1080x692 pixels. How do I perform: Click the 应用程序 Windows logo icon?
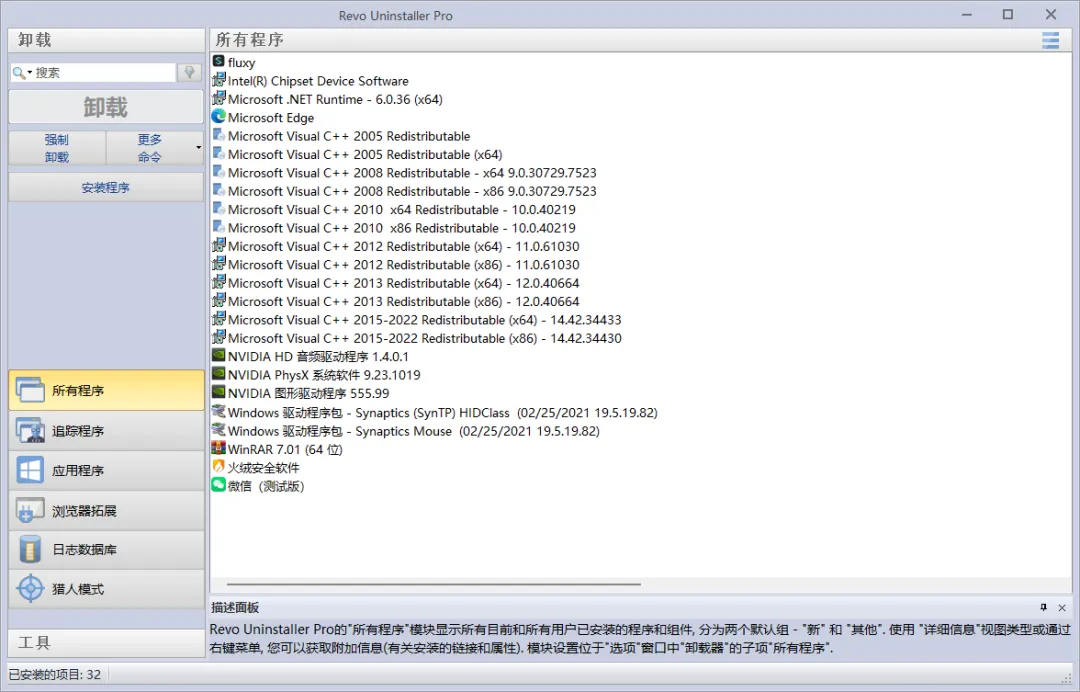tap(30, 470)
